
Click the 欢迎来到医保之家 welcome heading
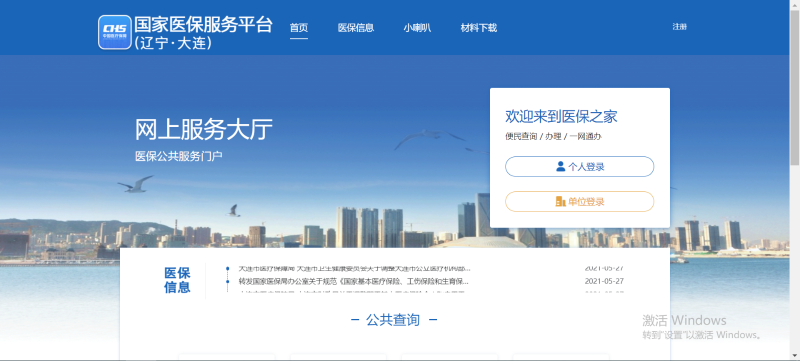561,116
